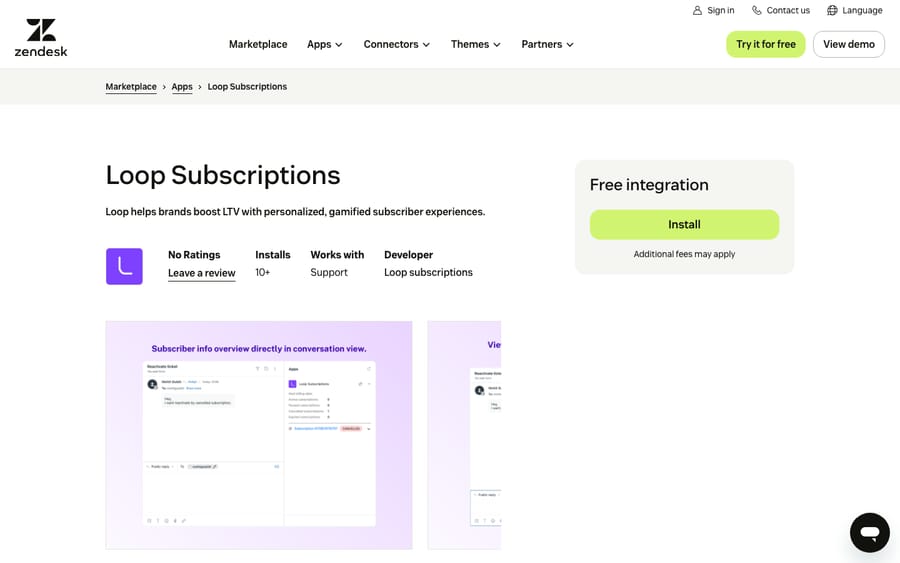The image size is (900, 563).
Task: Expand the Apps dropdown menu
Action: 325,44
